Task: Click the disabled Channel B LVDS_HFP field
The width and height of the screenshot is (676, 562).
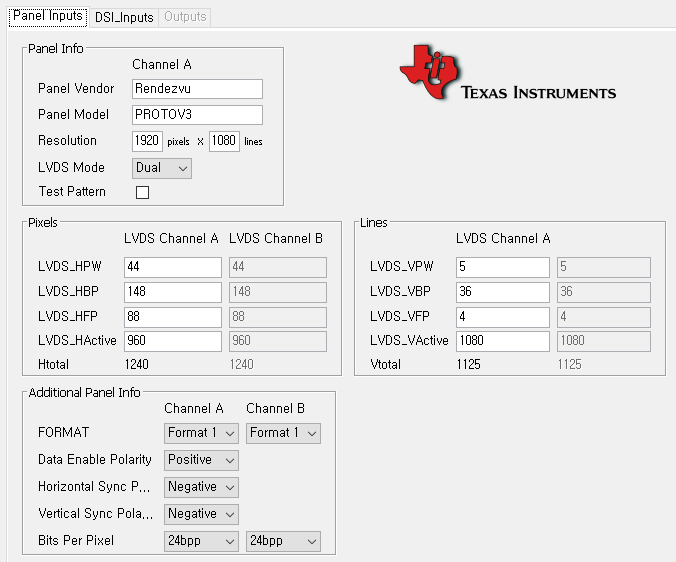Action: 278,317
